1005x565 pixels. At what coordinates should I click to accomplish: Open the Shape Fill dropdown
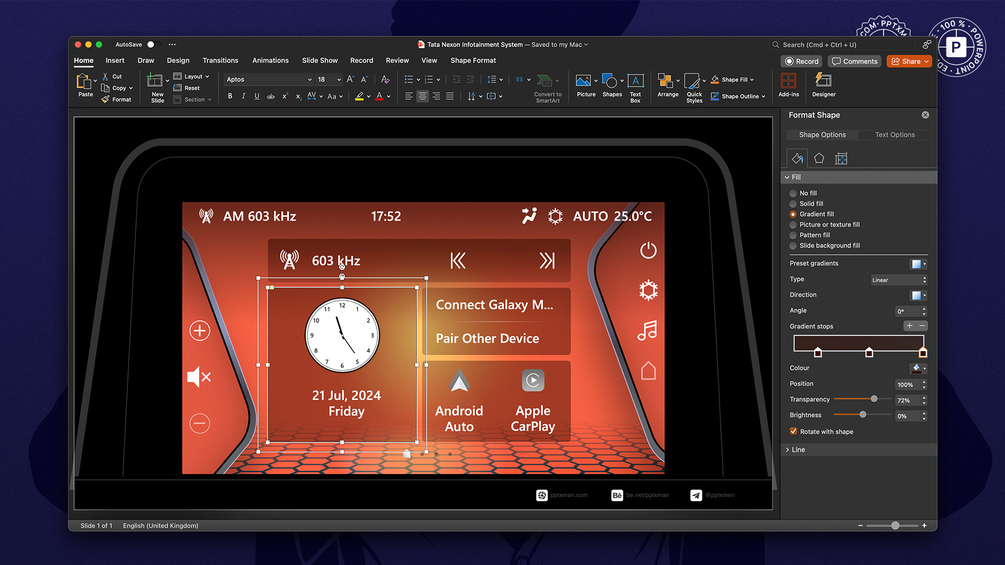pyautogui.click(x=732, y=79)
